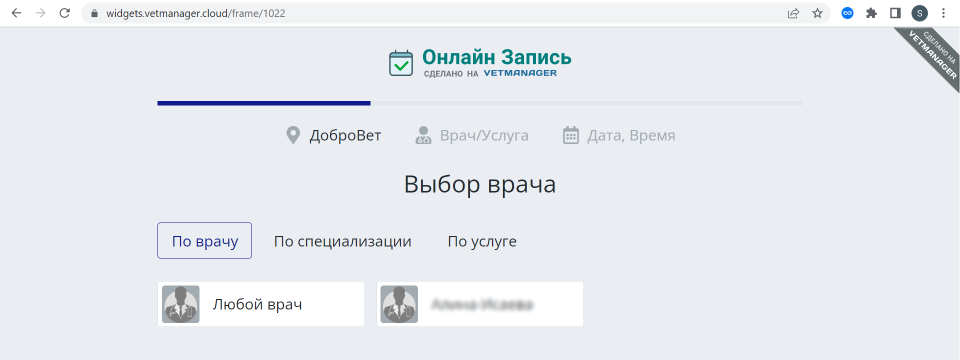Go back using the browser back arrow
This screenshot has height=360, width=960.
17,13
